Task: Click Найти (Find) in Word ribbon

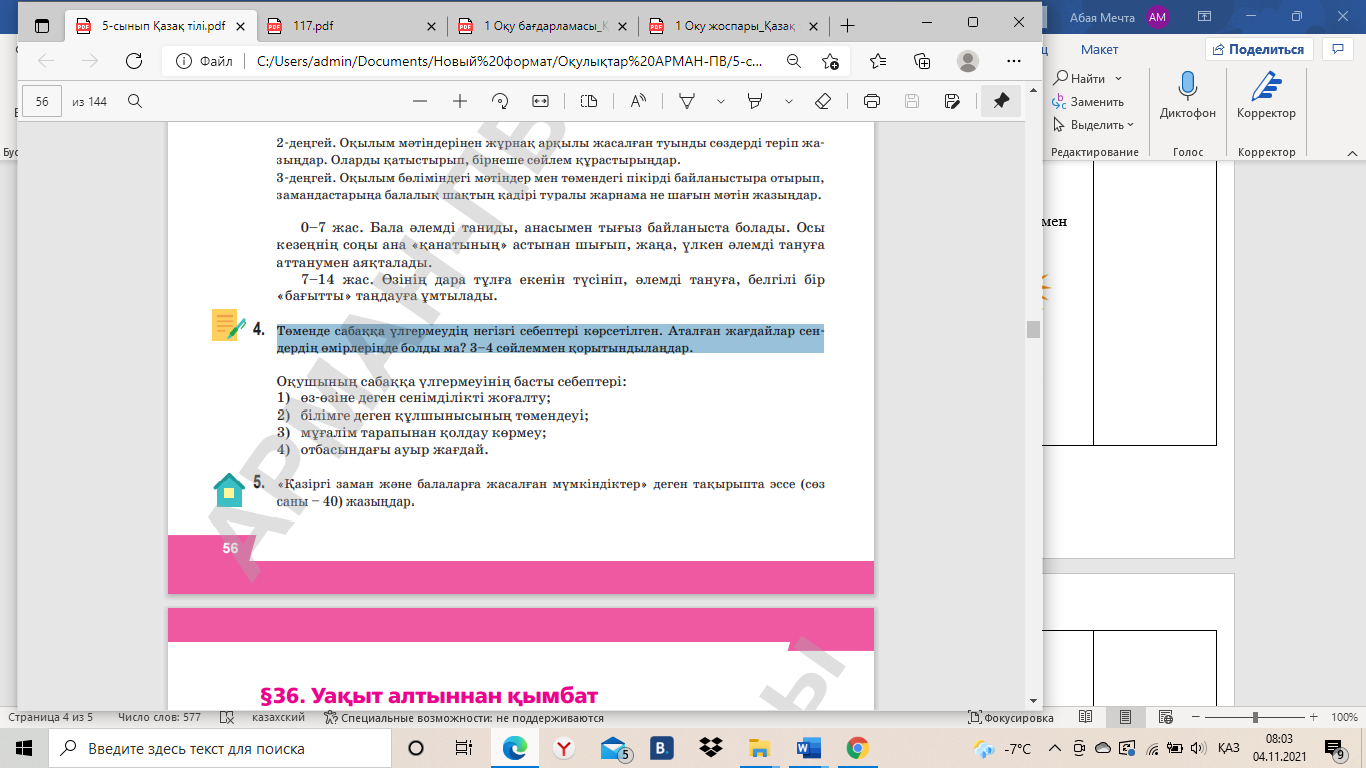Action: tap(1079, 78)
